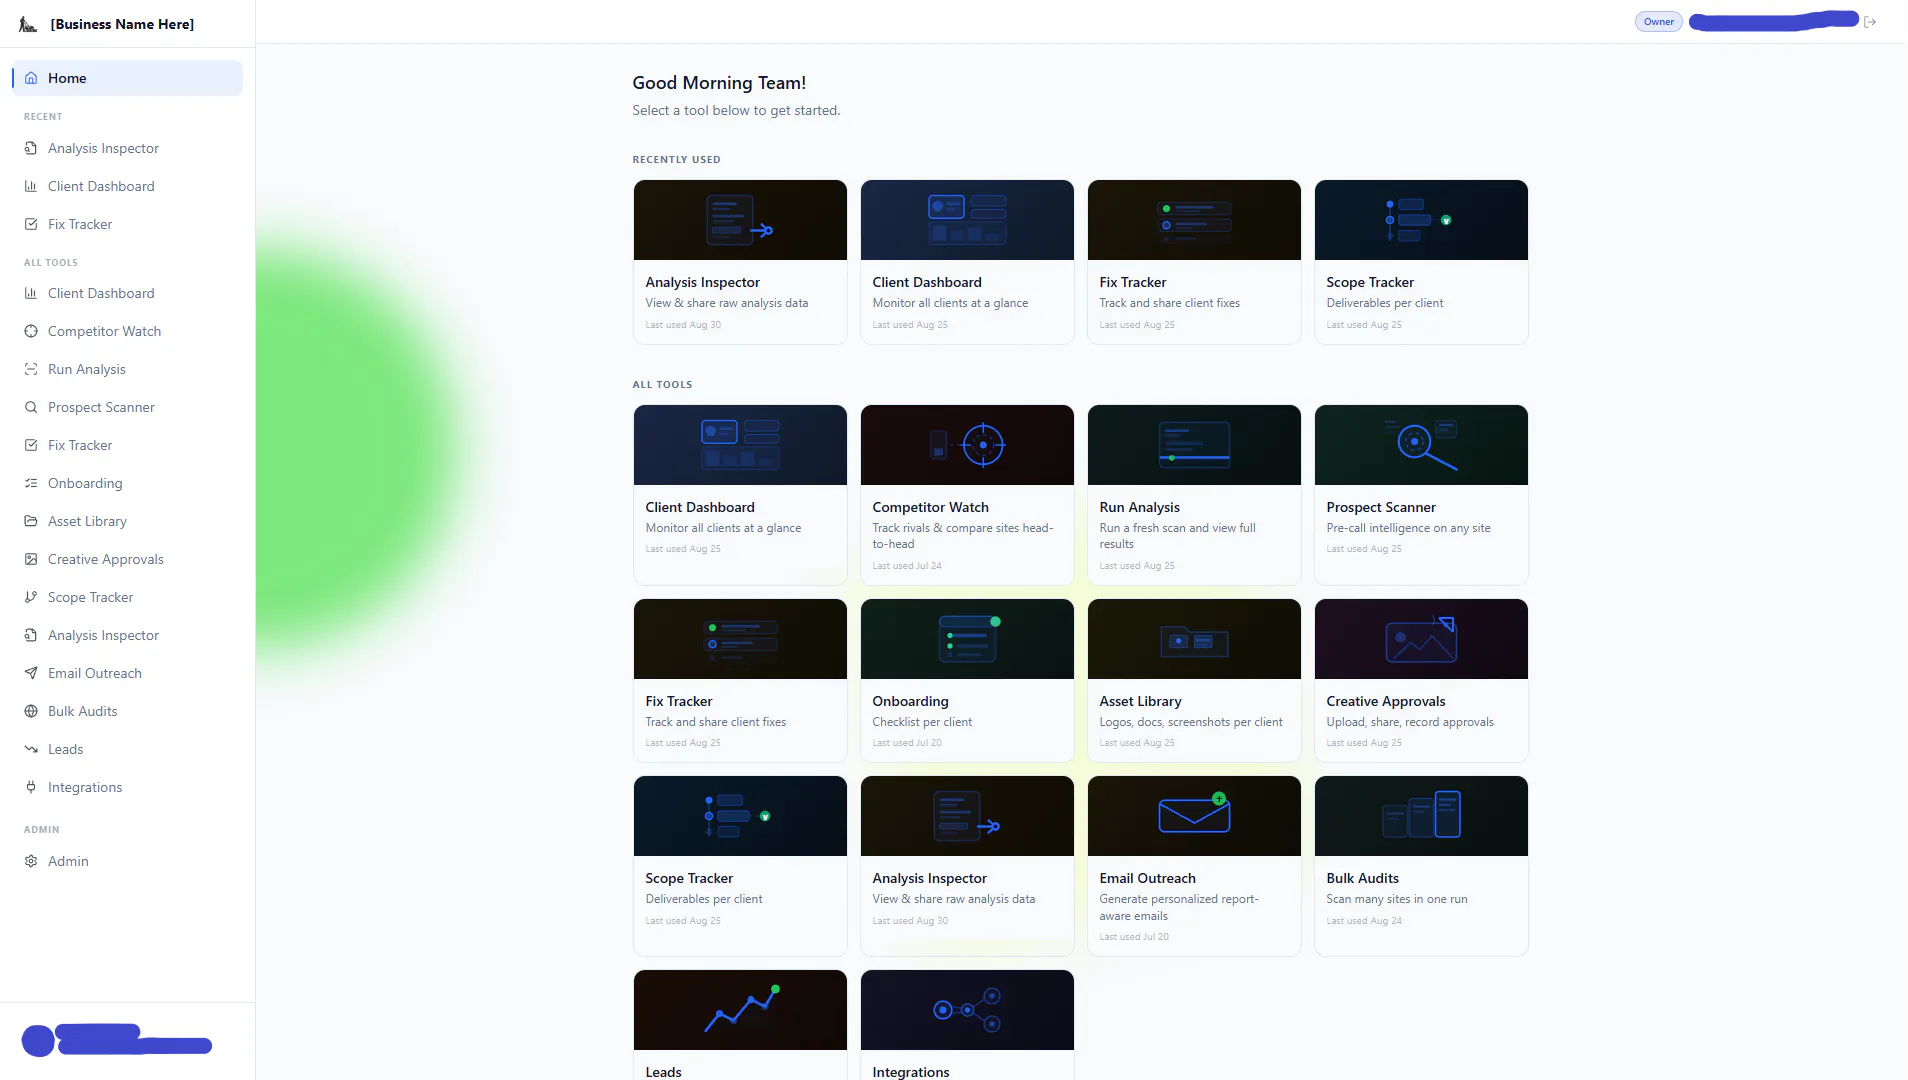Click the Home icon in the sidebar
The width and height of the screenshot is (1908, 1080).
[x=31, y=78]
